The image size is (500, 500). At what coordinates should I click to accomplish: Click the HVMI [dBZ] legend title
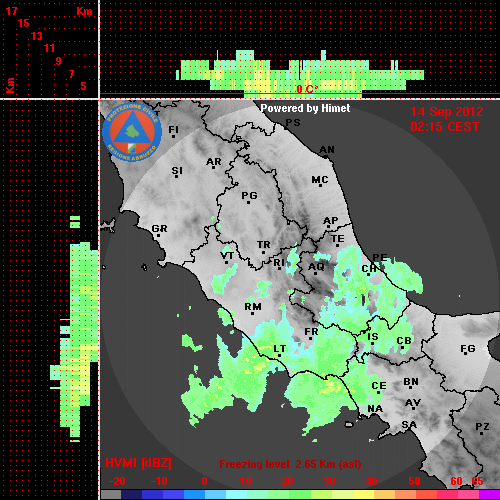tap(138, 463)
